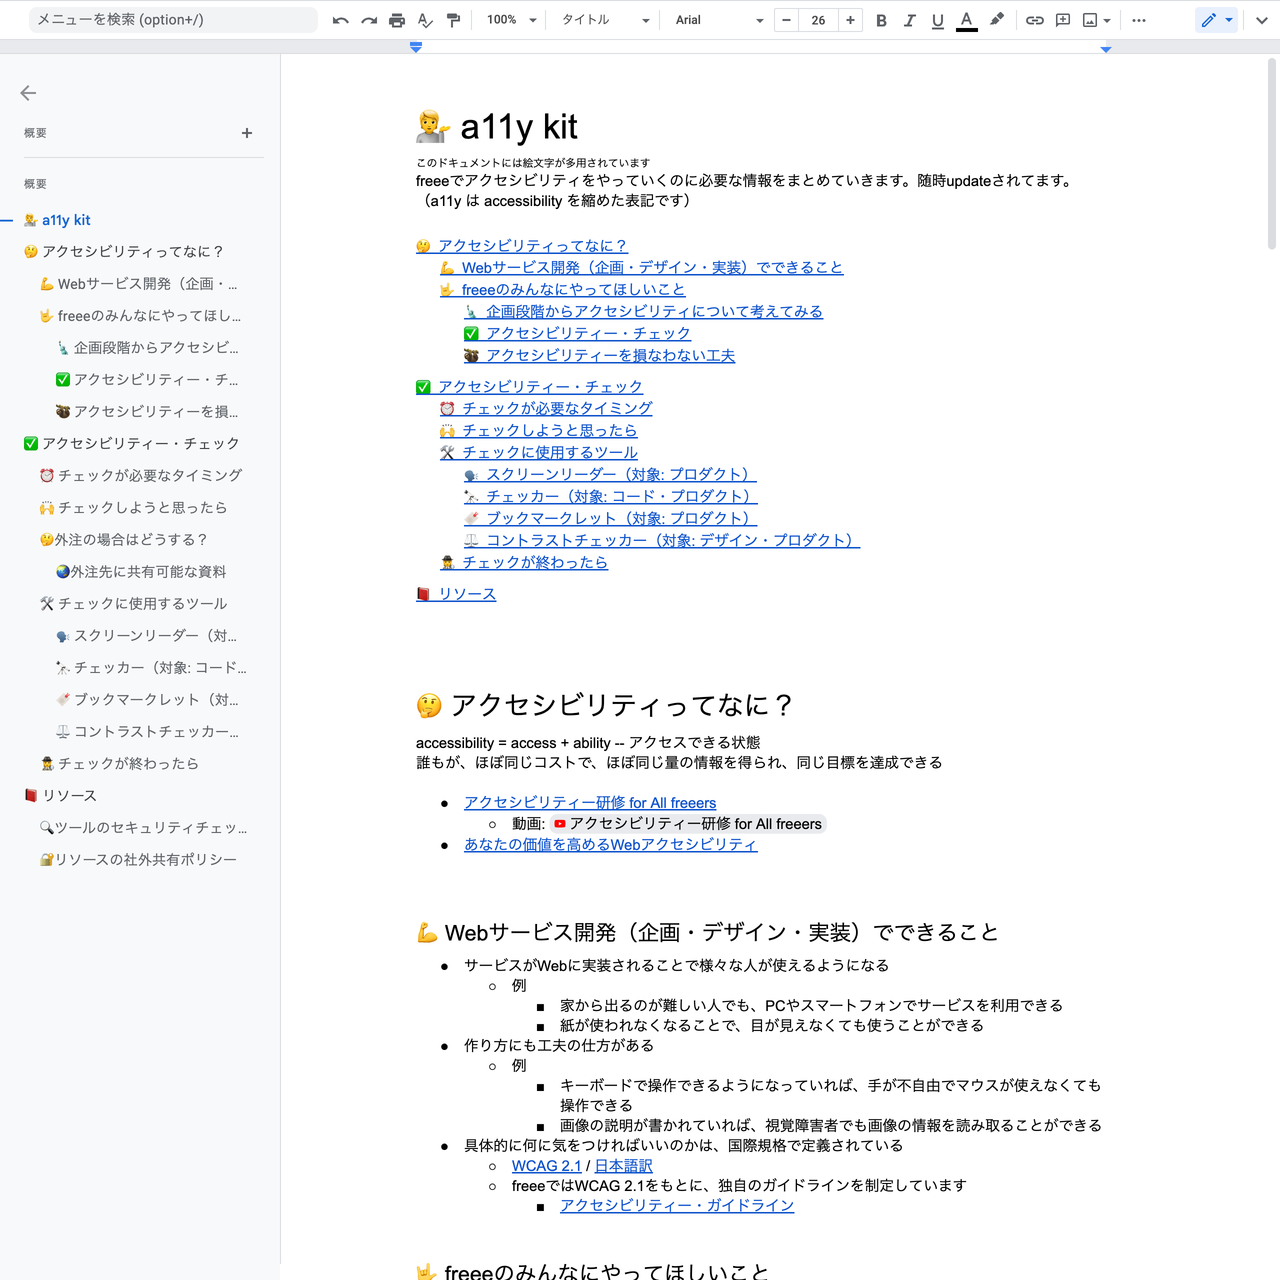Go to outline item チェックが必要なタイミング
Viewport: 1280px width, 1280px height.
[x=140, y=476]
